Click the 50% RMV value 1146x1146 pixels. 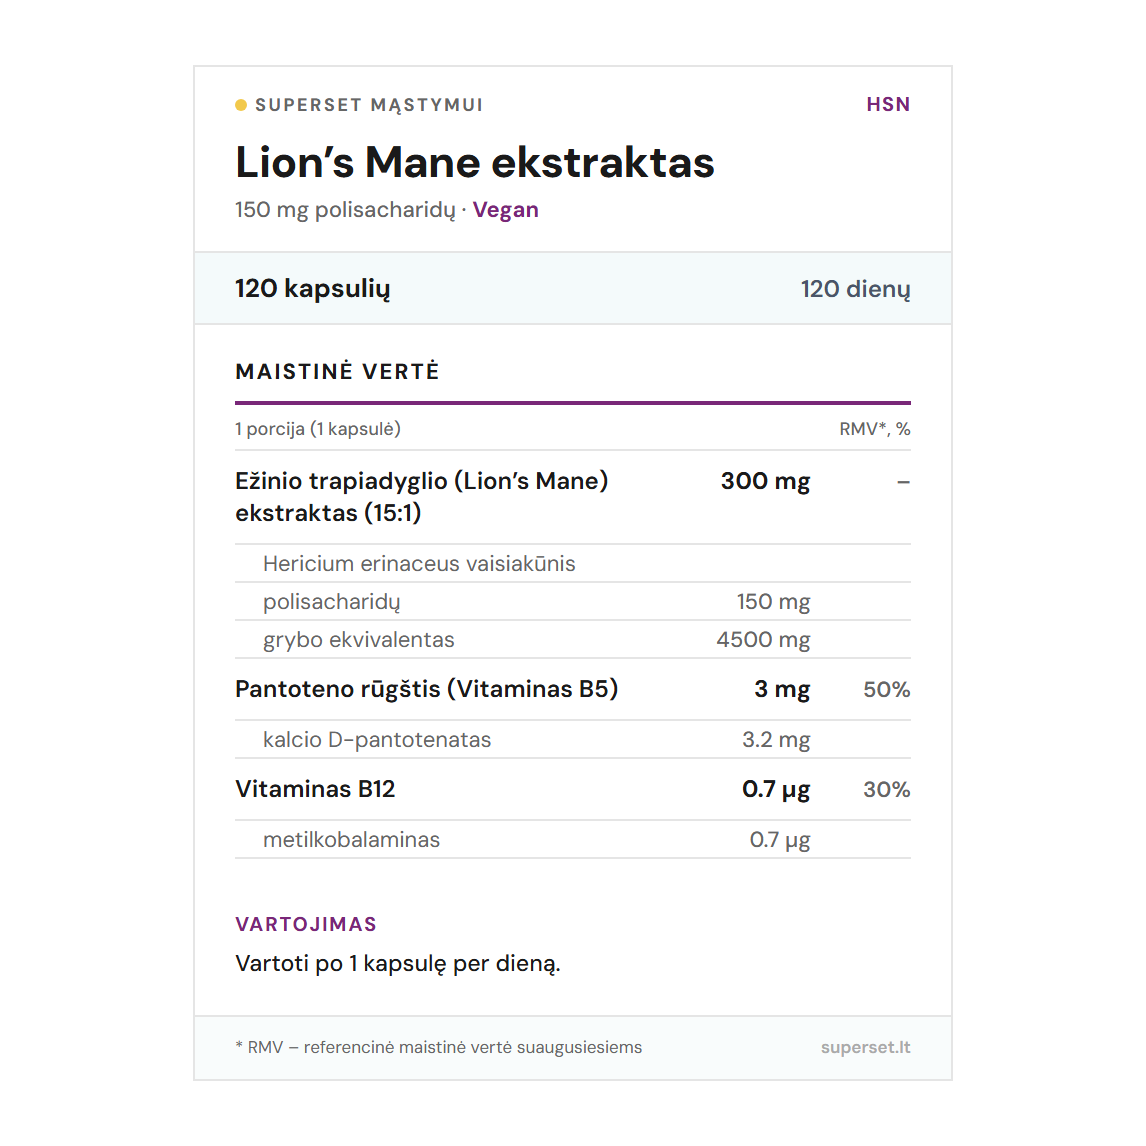886,690
